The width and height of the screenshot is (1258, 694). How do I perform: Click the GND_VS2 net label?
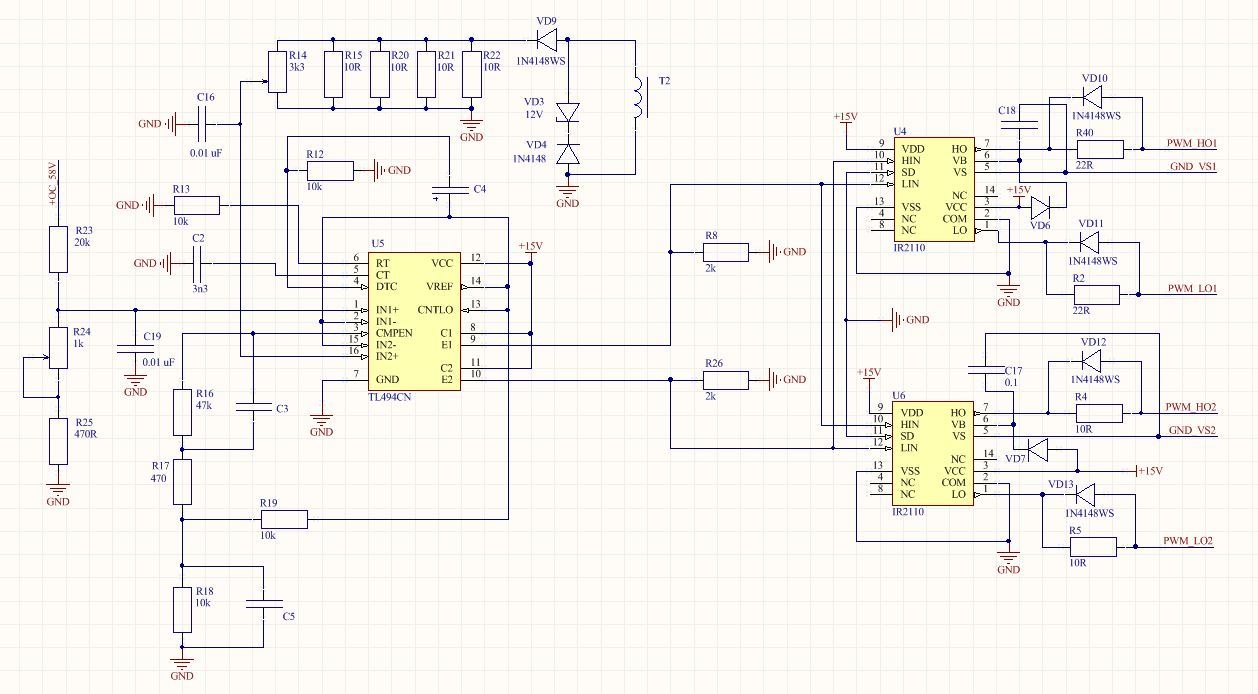[1193, 431]
